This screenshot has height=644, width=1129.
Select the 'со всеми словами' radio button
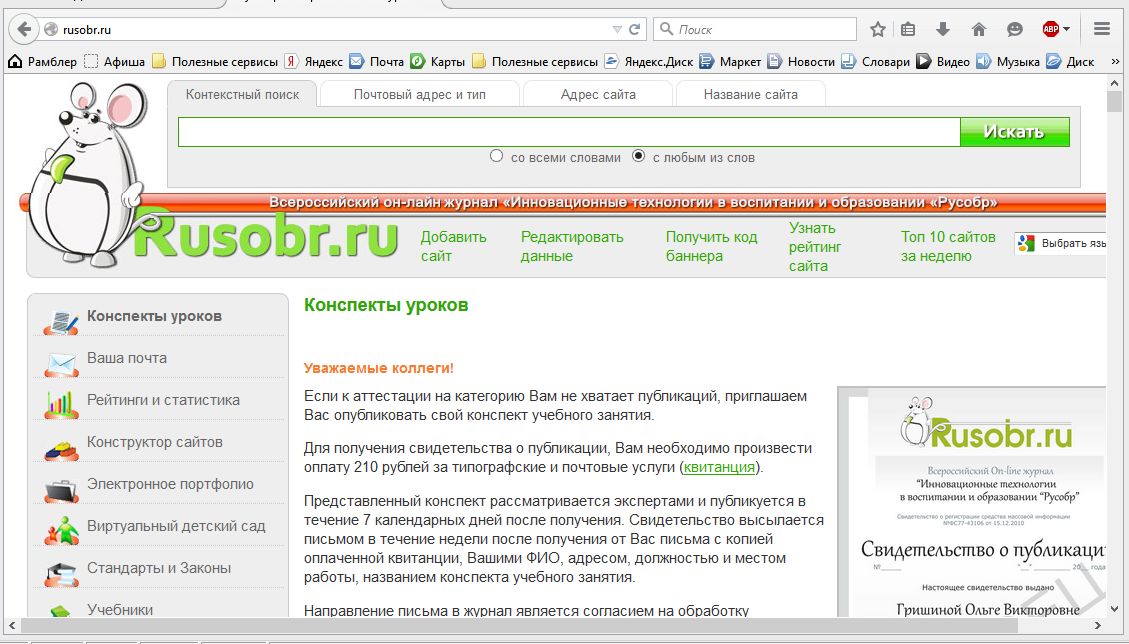[497, 157]
